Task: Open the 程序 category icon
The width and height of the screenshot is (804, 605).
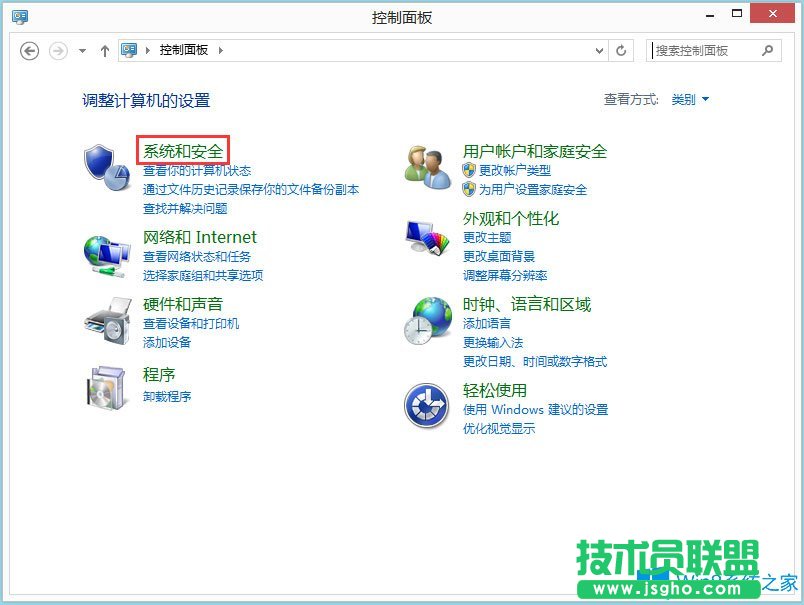Action: tap(104, 389)
